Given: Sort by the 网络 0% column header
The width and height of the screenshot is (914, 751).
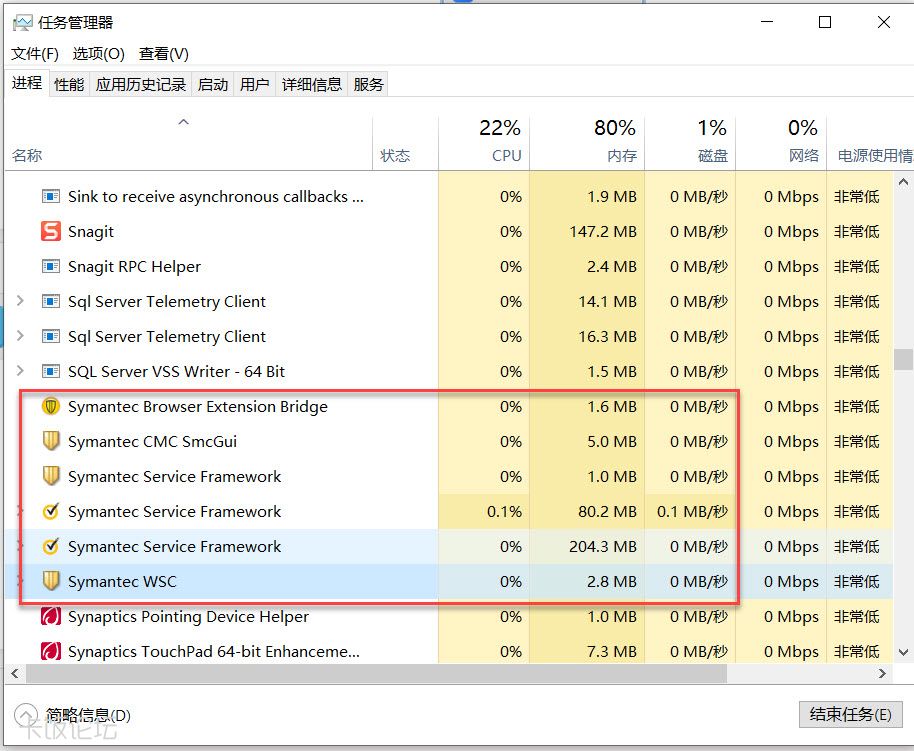Looking at the screenshot, I should pyautogui.click(x=781, y=143).
